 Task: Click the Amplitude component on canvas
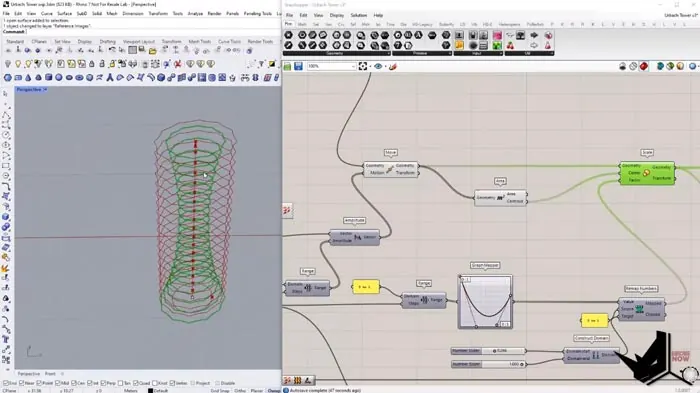pos(354,237)
